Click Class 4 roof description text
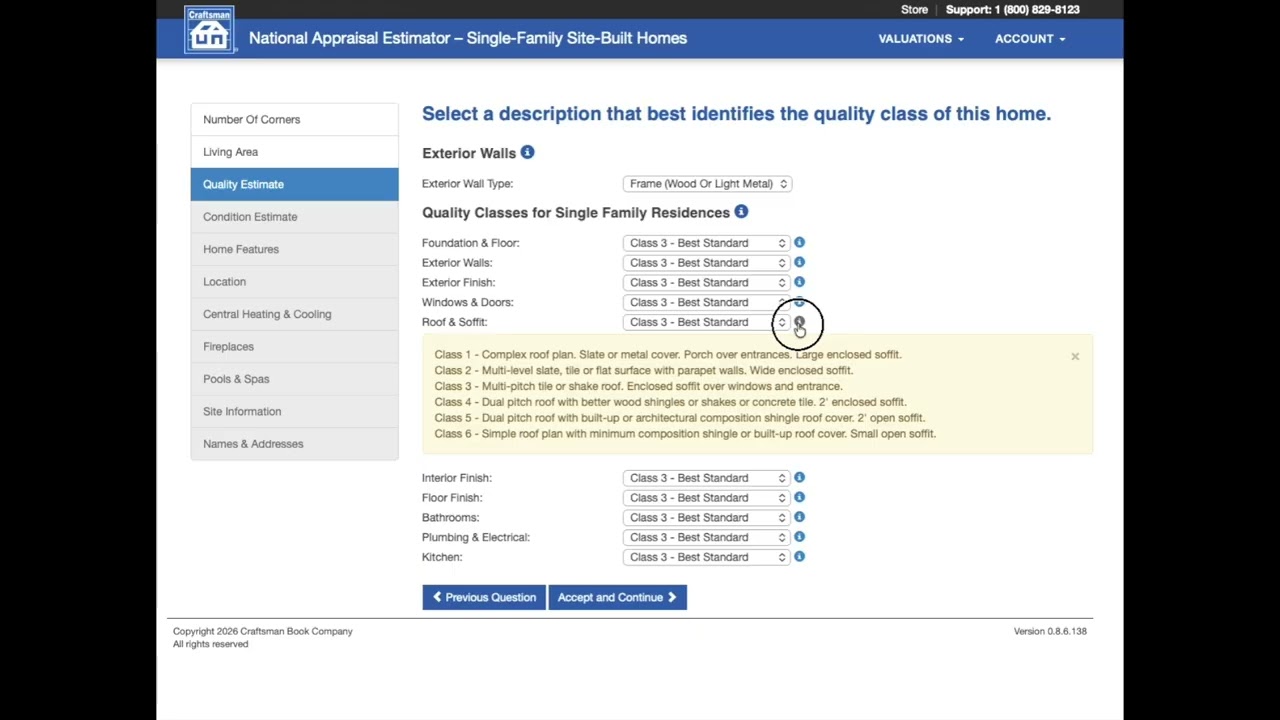This screenshot has width=1280, height=720. [670, 402]
